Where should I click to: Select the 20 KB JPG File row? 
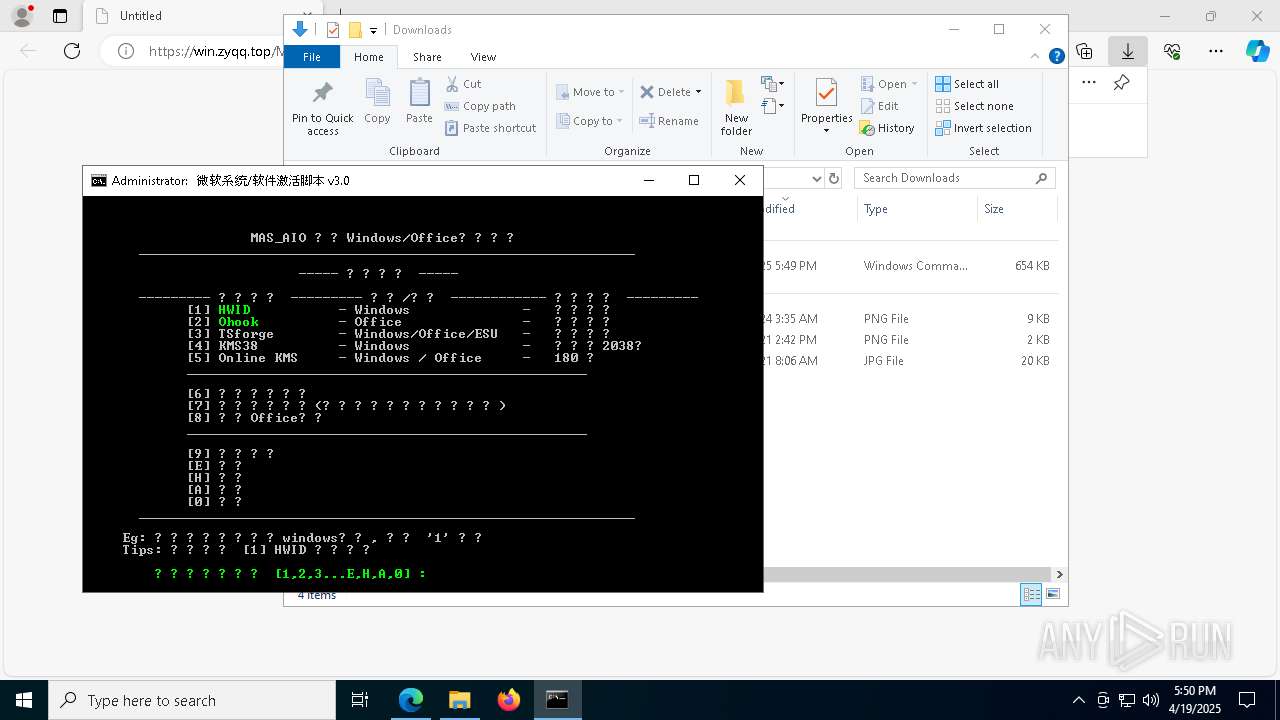click(x=910, y=361)
